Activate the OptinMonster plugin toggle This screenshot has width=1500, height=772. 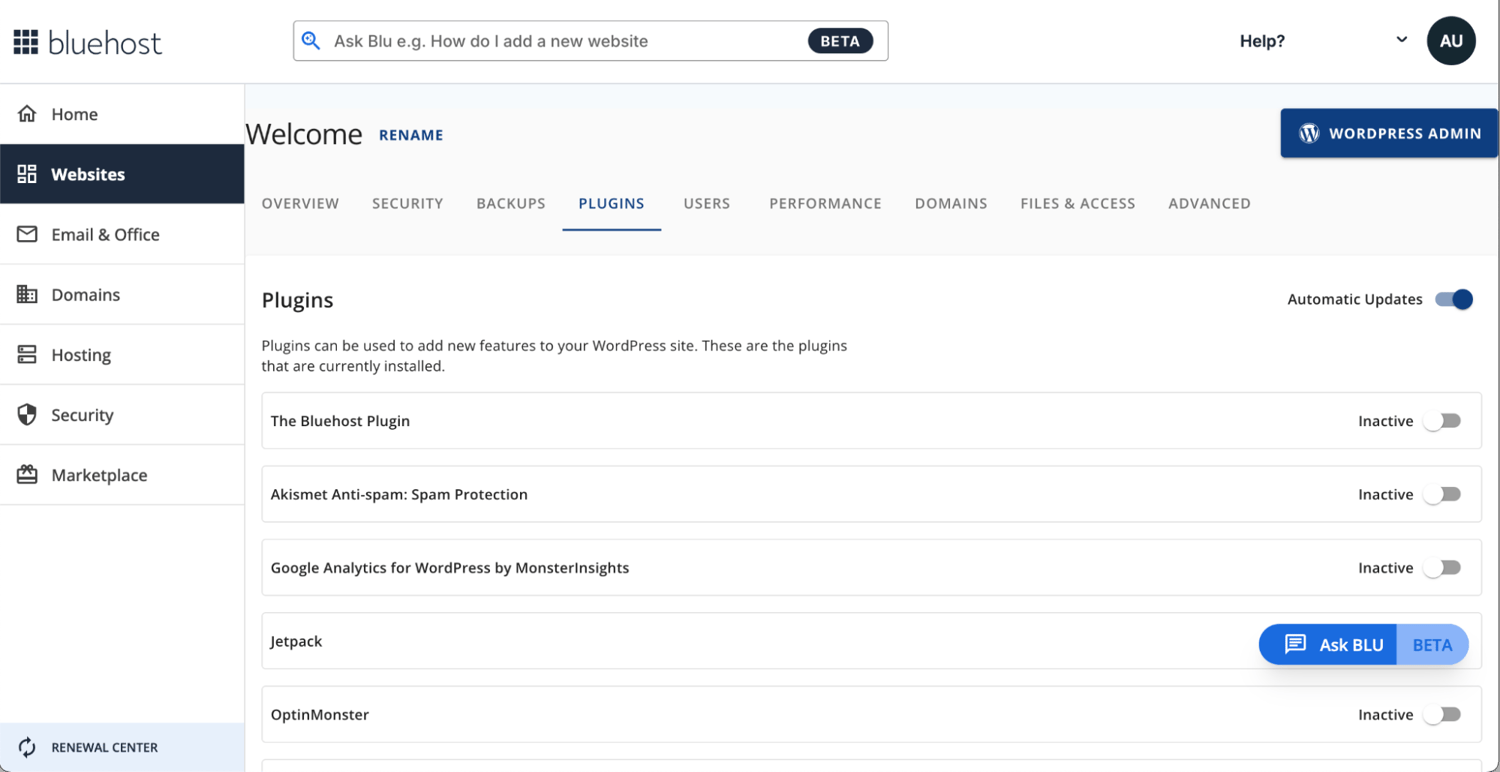(x=1442, y=715)
